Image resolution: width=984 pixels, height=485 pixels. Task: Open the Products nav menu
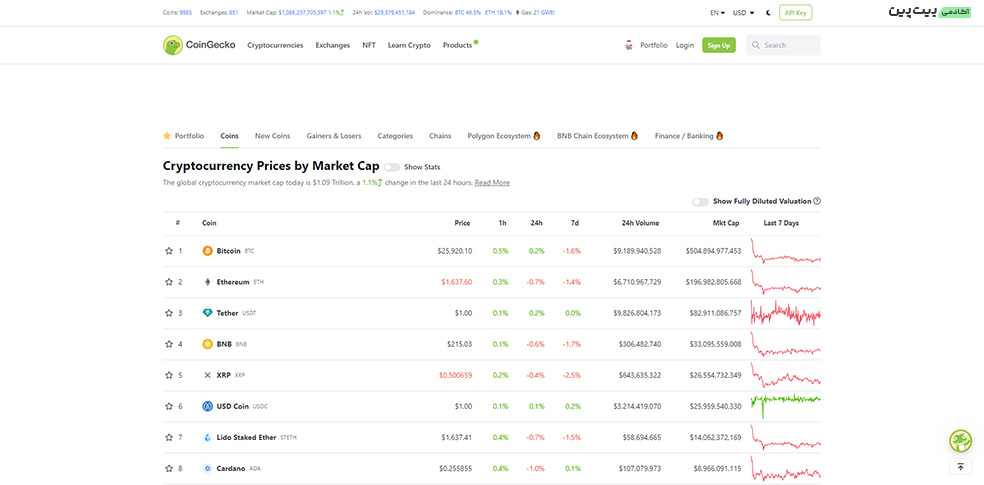[457, 45]
